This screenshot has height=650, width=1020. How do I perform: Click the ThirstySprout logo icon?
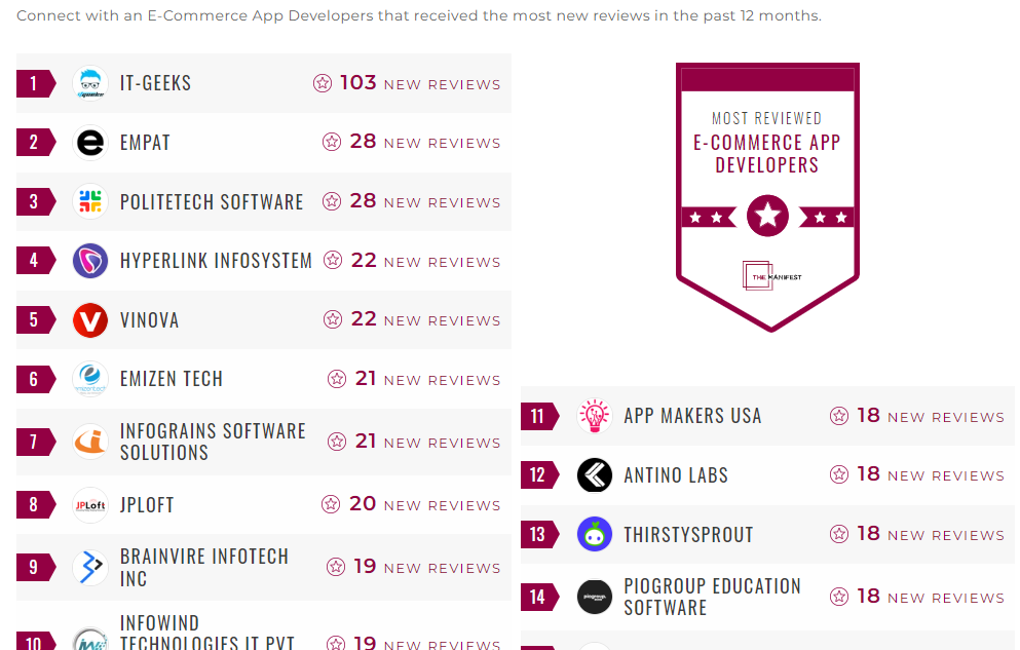pos(595,534)
